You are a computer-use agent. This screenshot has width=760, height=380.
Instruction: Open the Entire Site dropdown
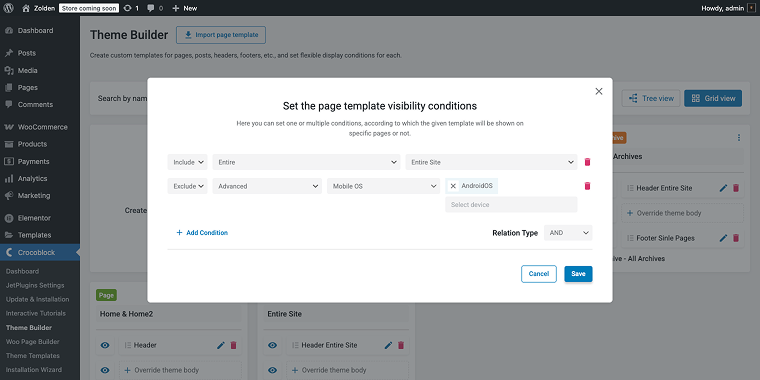tap(491, 162)
